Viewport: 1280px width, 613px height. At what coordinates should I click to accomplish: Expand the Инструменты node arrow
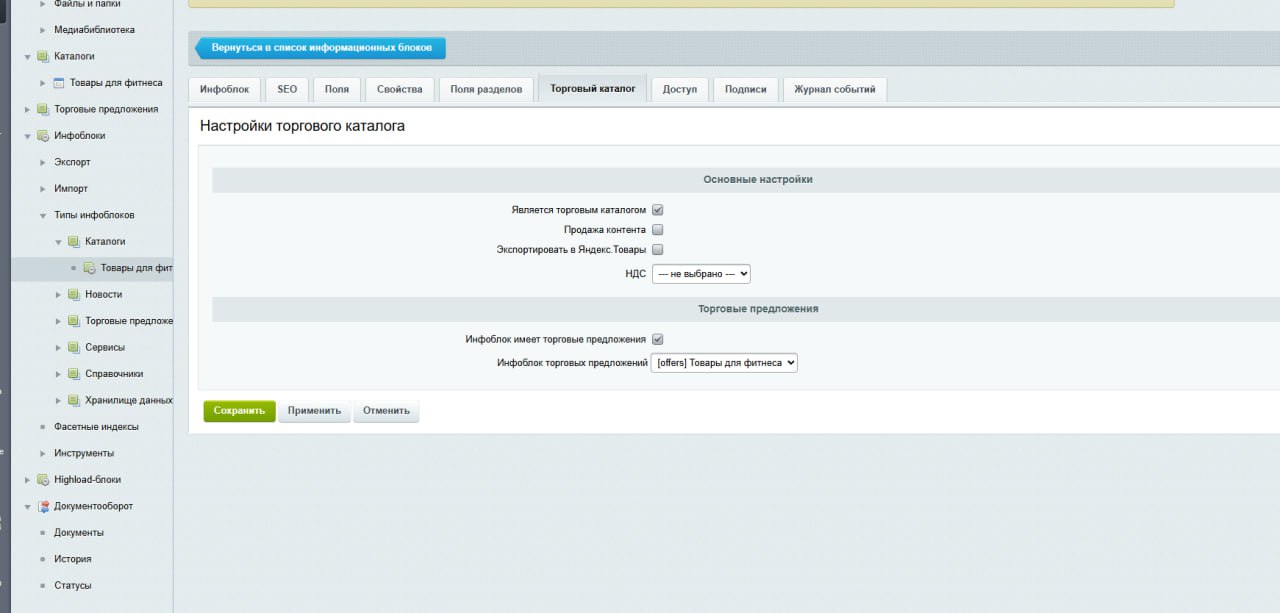[x=43, y=453]
